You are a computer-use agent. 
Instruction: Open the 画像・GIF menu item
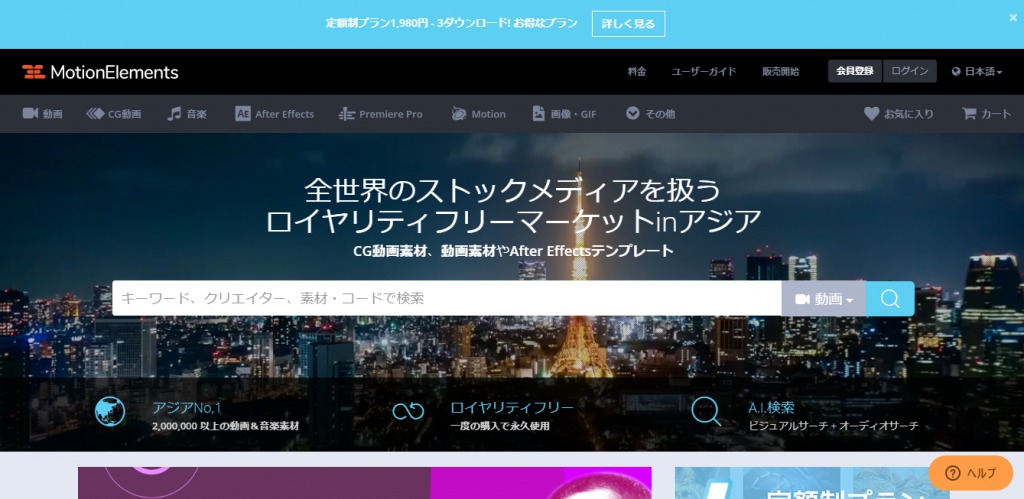pos(564,114)
